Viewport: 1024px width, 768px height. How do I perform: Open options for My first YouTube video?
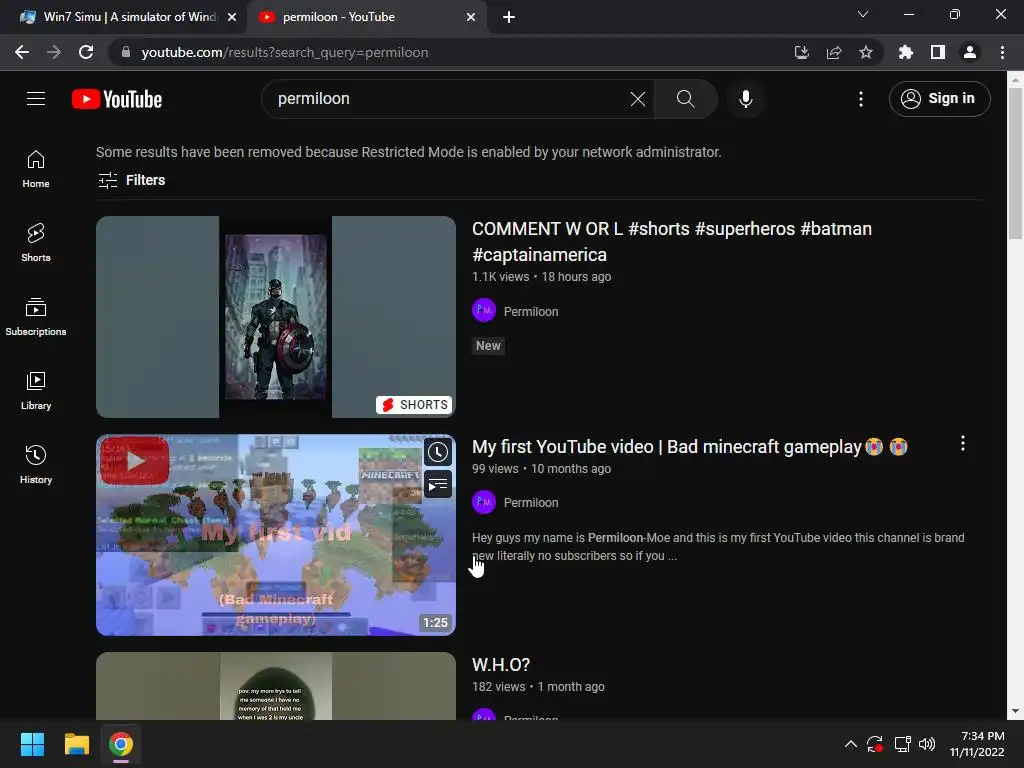click(963, 444)
